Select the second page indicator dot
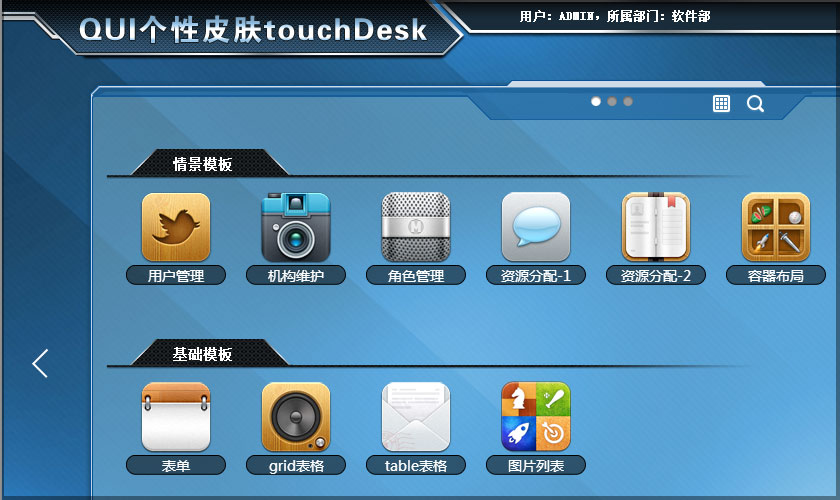This screenshot has width=840, height=500. coord(612,101)
